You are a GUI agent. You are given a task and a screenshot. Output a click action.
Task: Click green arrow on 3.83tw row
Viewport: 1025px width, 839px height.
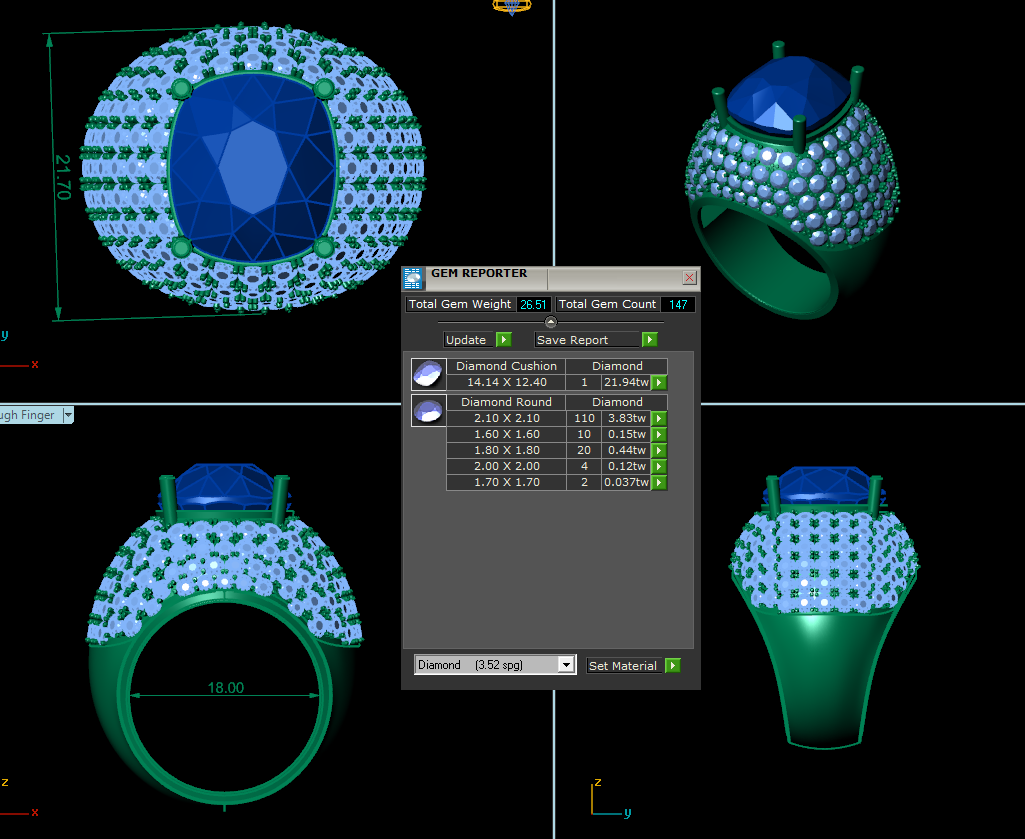[659, 419]
